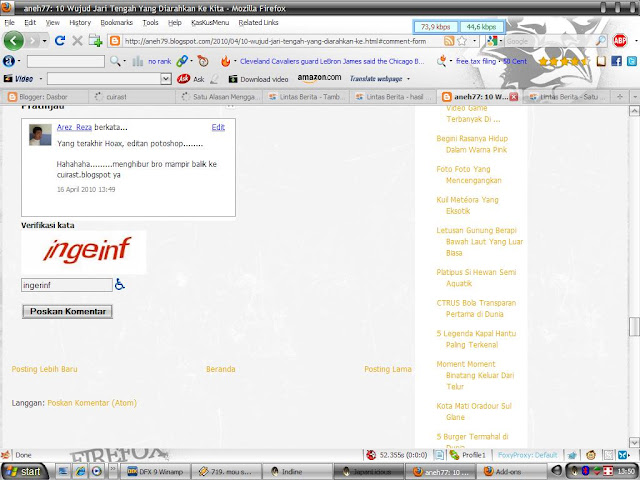Click the Twitter icon in the toolbar
The image size is (640, 480).
point(632,61)
